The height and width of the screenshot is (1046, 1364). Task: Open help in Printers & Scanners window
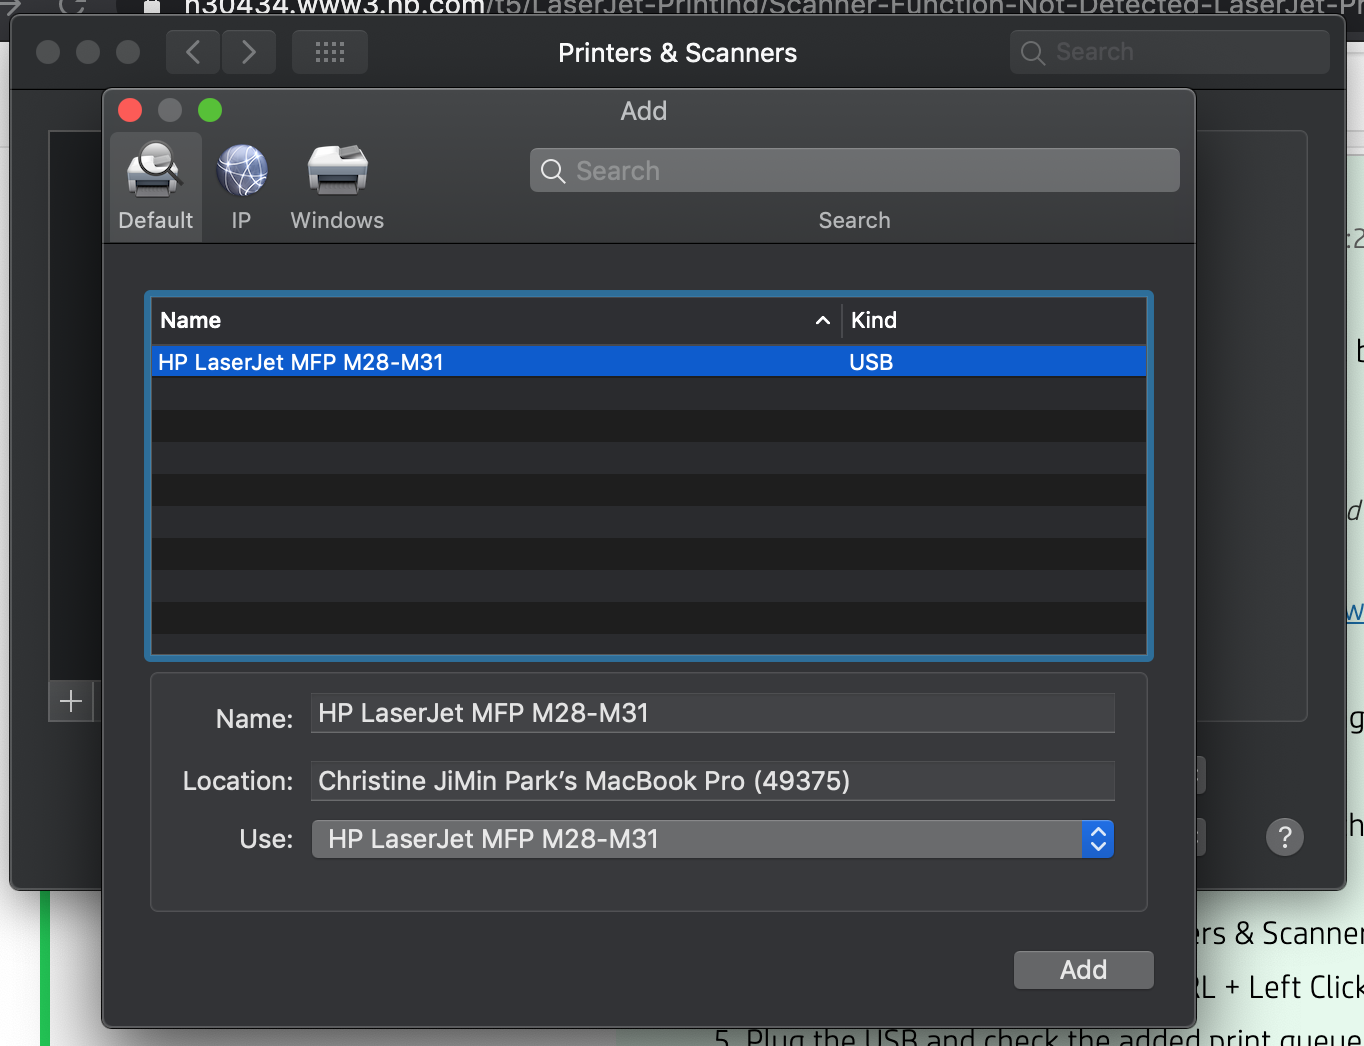click(1285, 837)
